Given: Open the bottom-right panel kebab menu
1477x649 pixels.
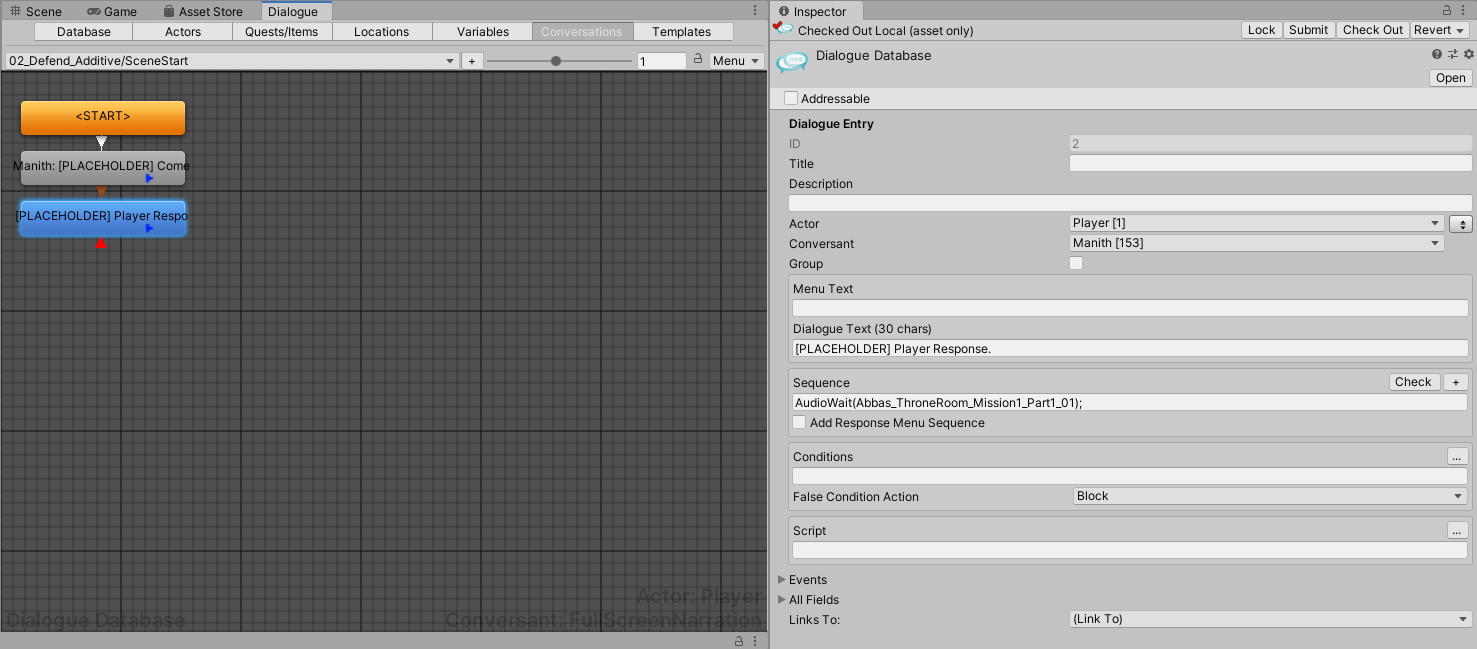Looking at the screenshot, I should [756, 641].
